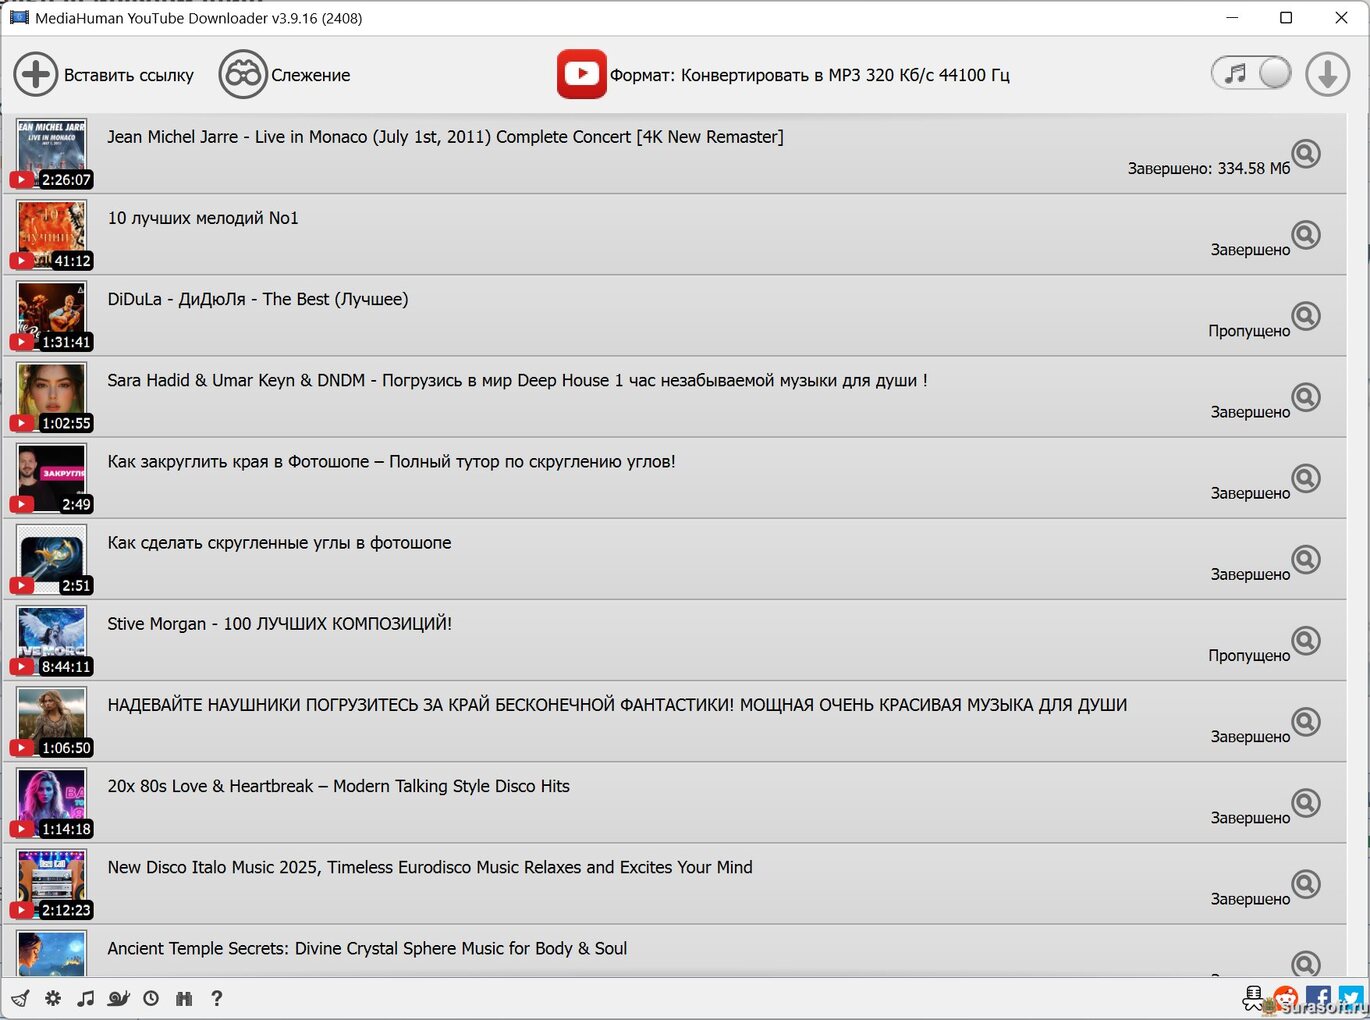Click the DiDuLa guitarist thumbnail

(x=52, y=316)
